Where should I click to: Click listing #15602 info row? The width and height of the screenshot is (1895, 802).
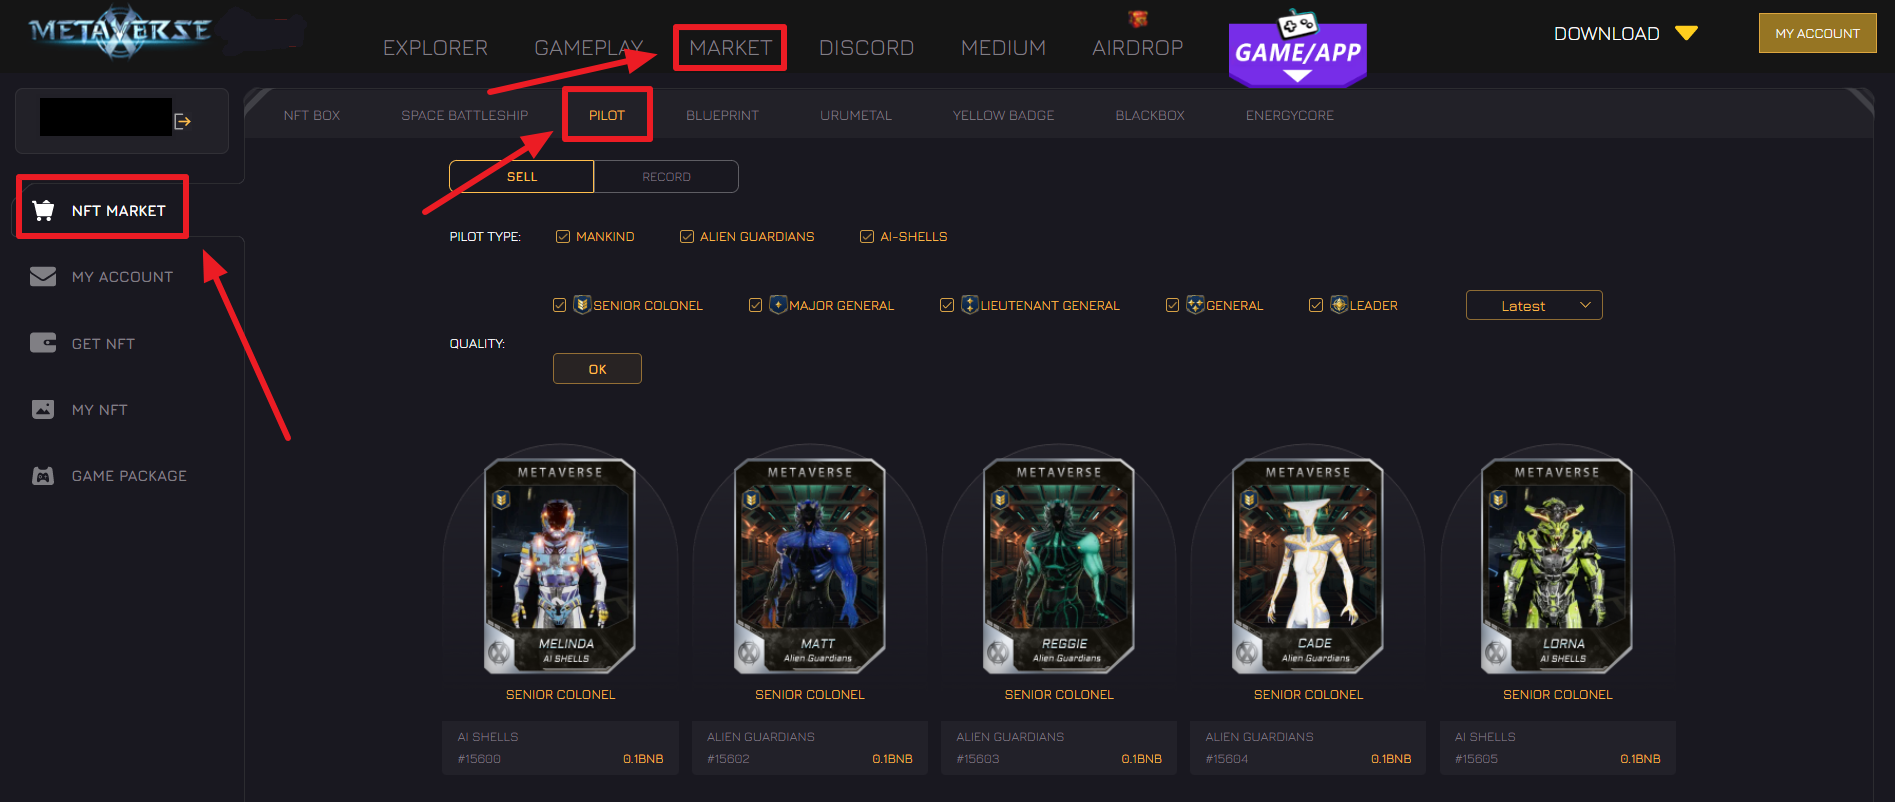tap(810, 748)
